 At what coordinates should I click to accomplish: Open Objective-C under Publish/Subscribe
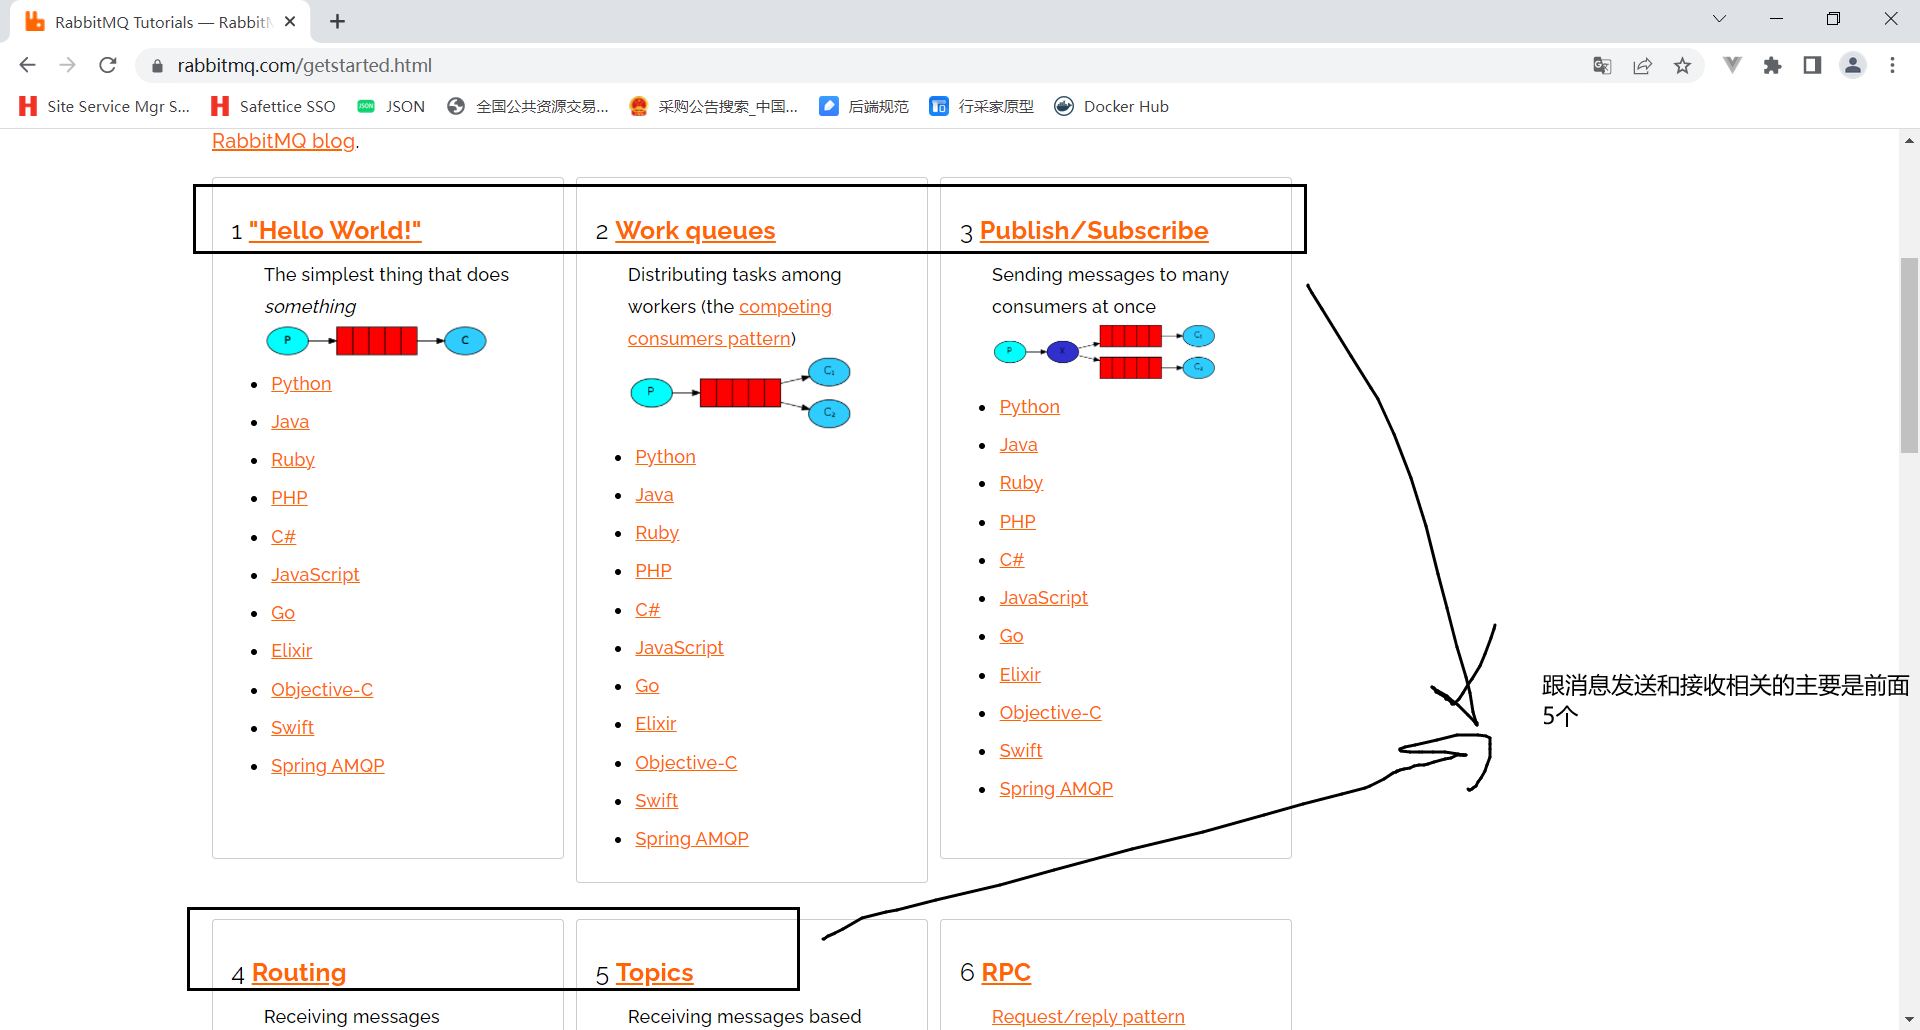[1050, 712]
